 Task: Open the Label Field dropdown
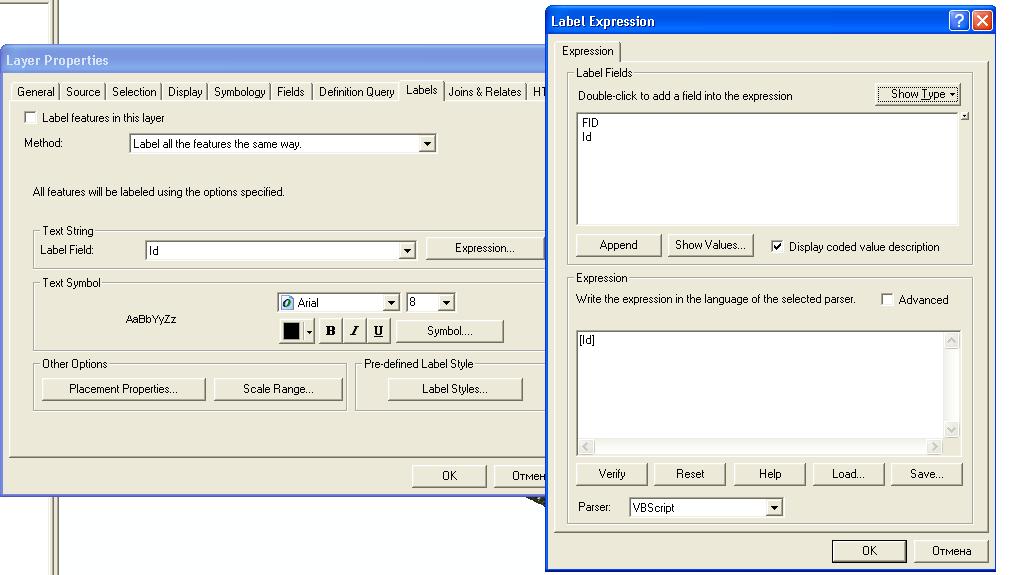point(407,250)
